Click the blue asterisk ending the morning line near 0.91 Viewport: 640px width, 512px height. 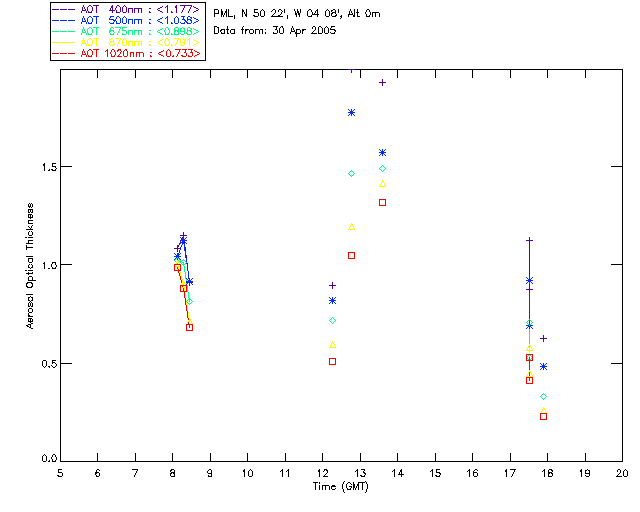click(189, 282)
